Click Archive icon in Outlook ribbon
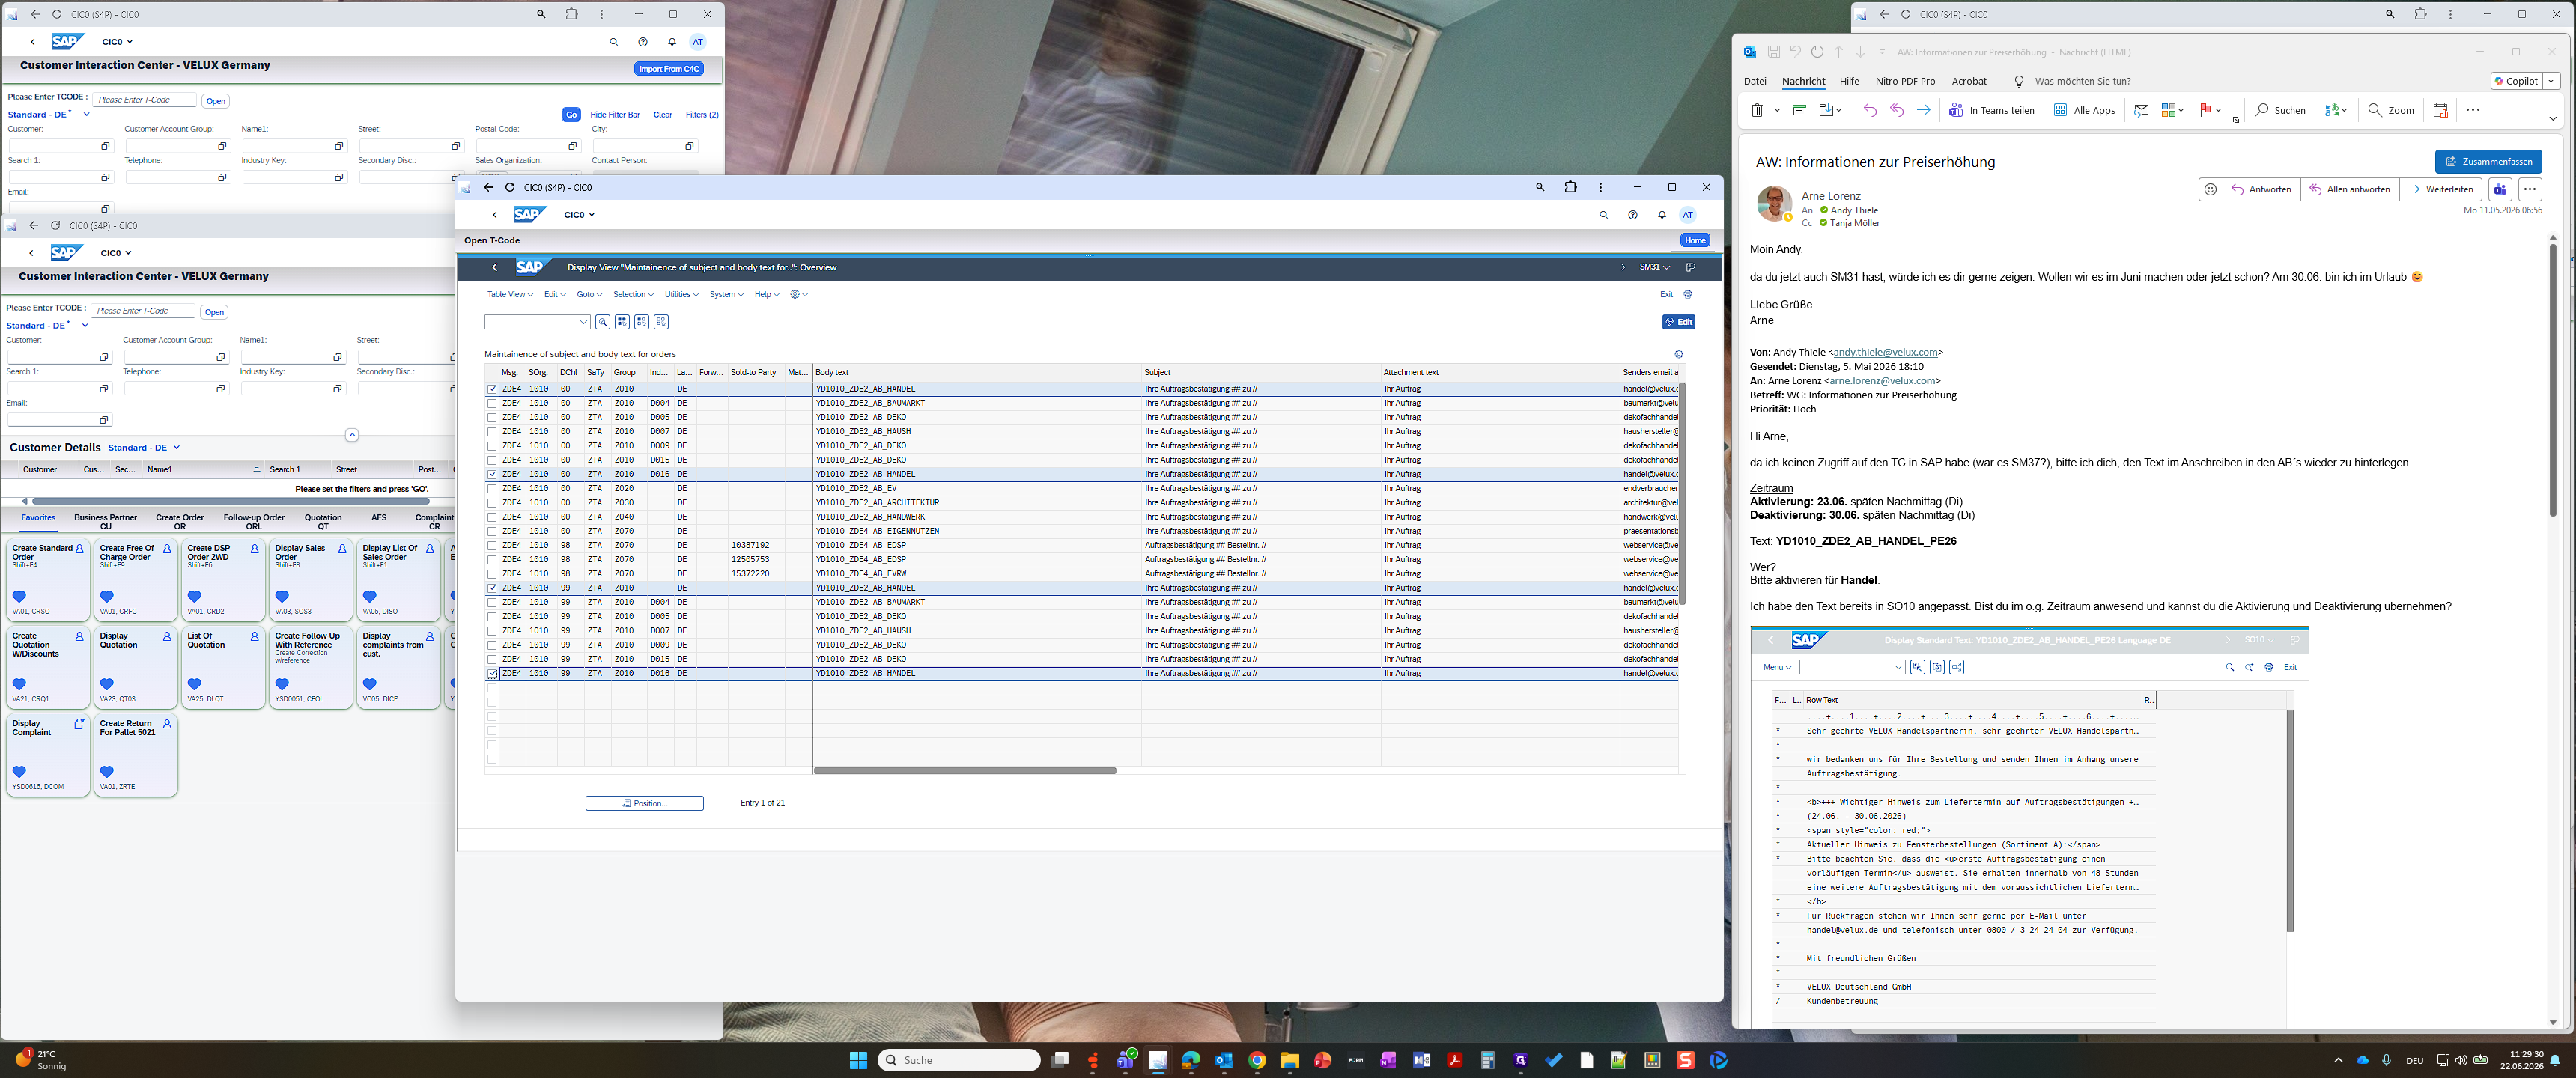This screenshot has height=1078, width=2576. click(1799, 110)
